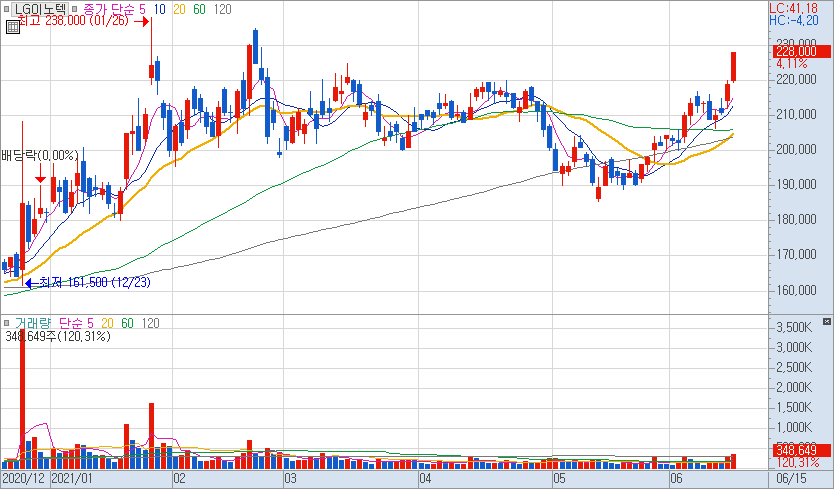
Task: Click the gray 120 volume average label
Action: coord(151,323)
